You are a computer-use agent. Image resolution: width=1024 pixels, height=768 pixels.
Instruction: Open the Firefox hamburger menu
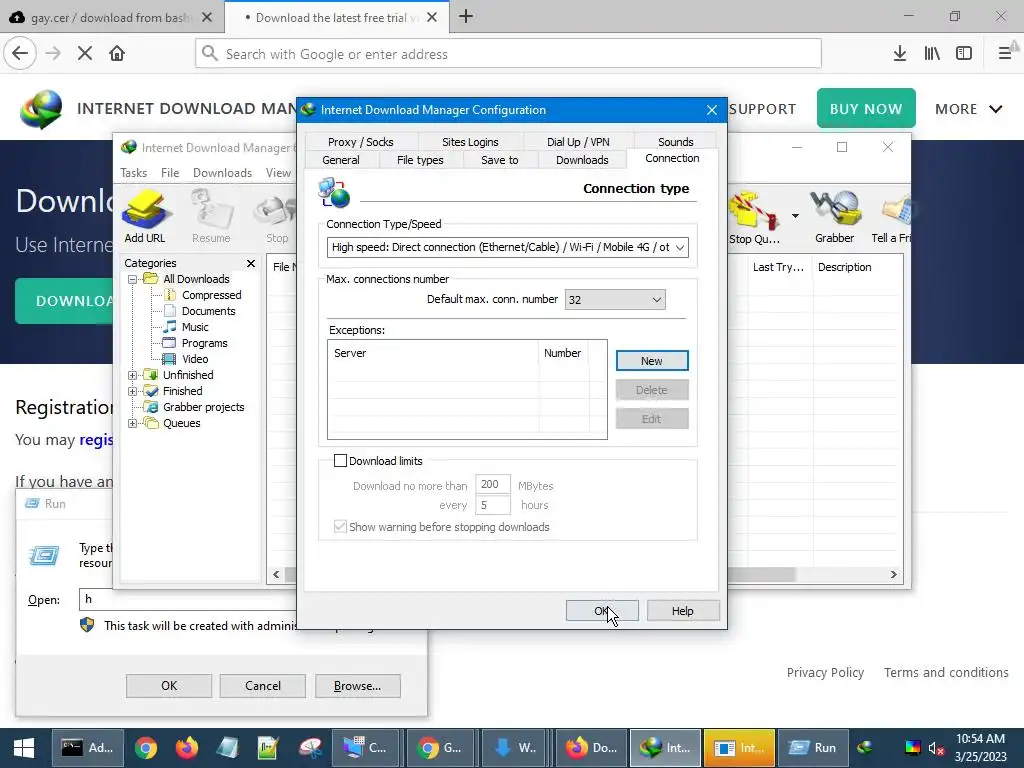1005,54
